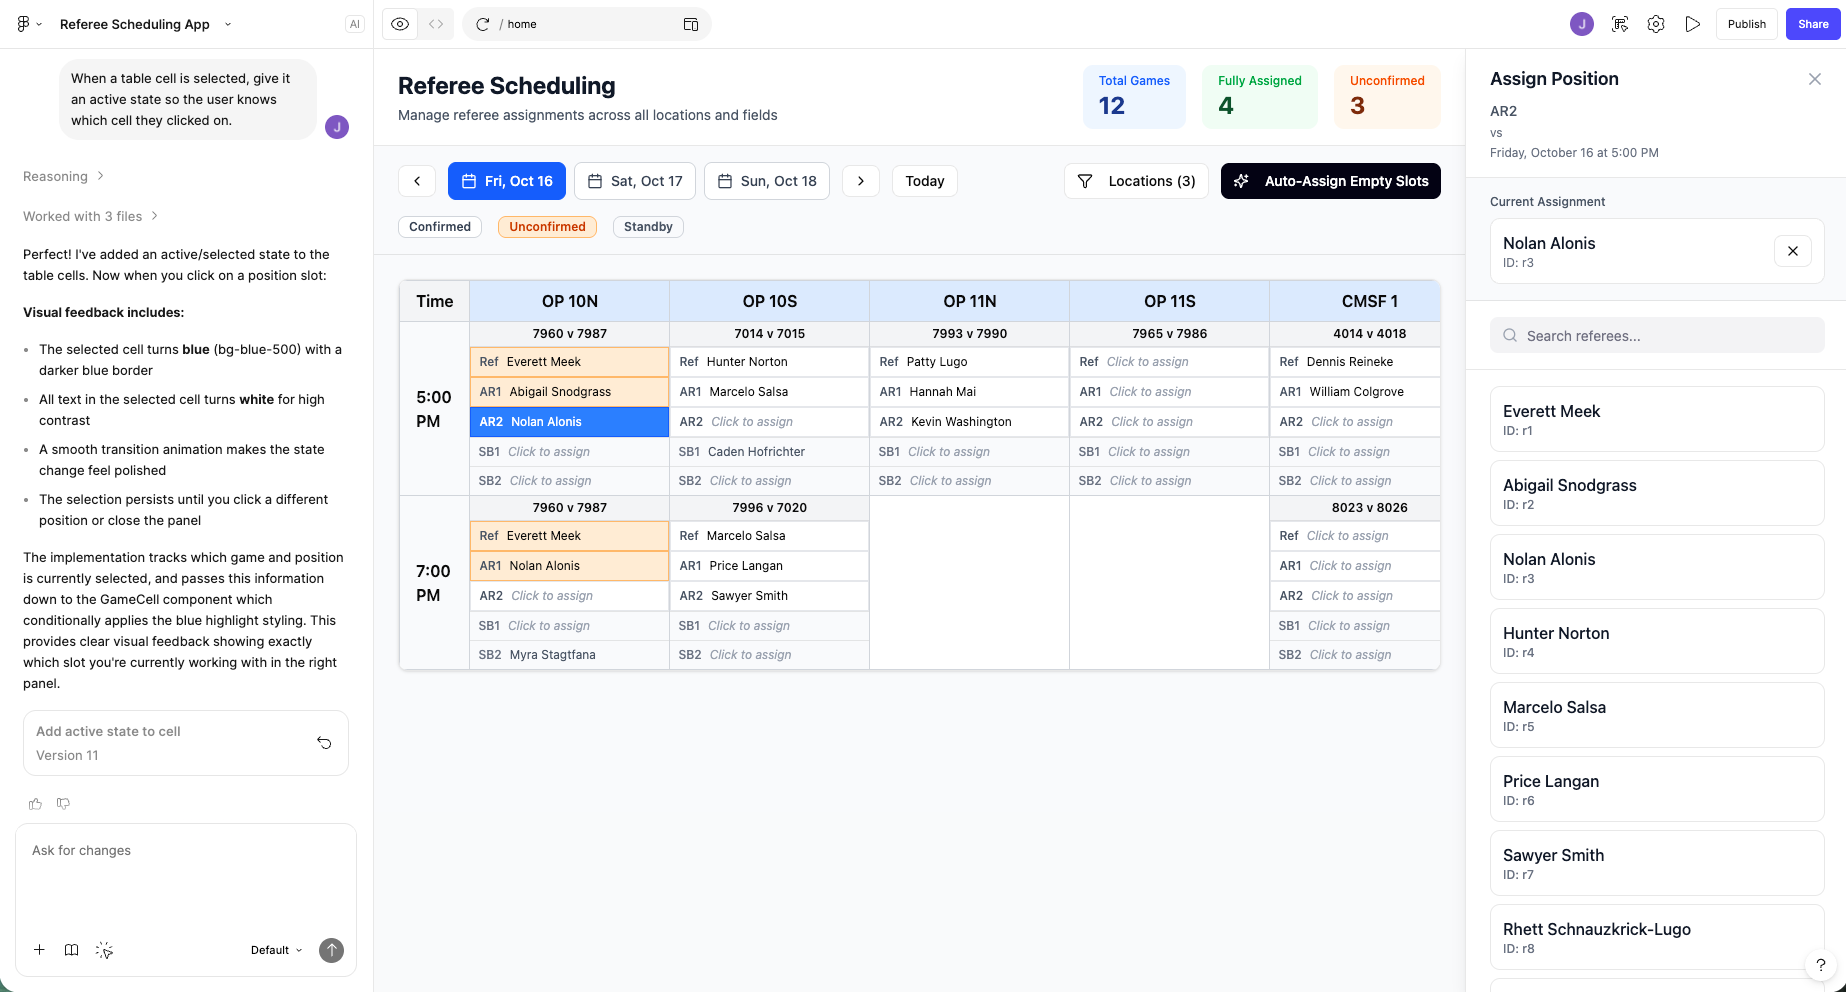Select the Sat, Oct 17 date tab

point(635,181)
